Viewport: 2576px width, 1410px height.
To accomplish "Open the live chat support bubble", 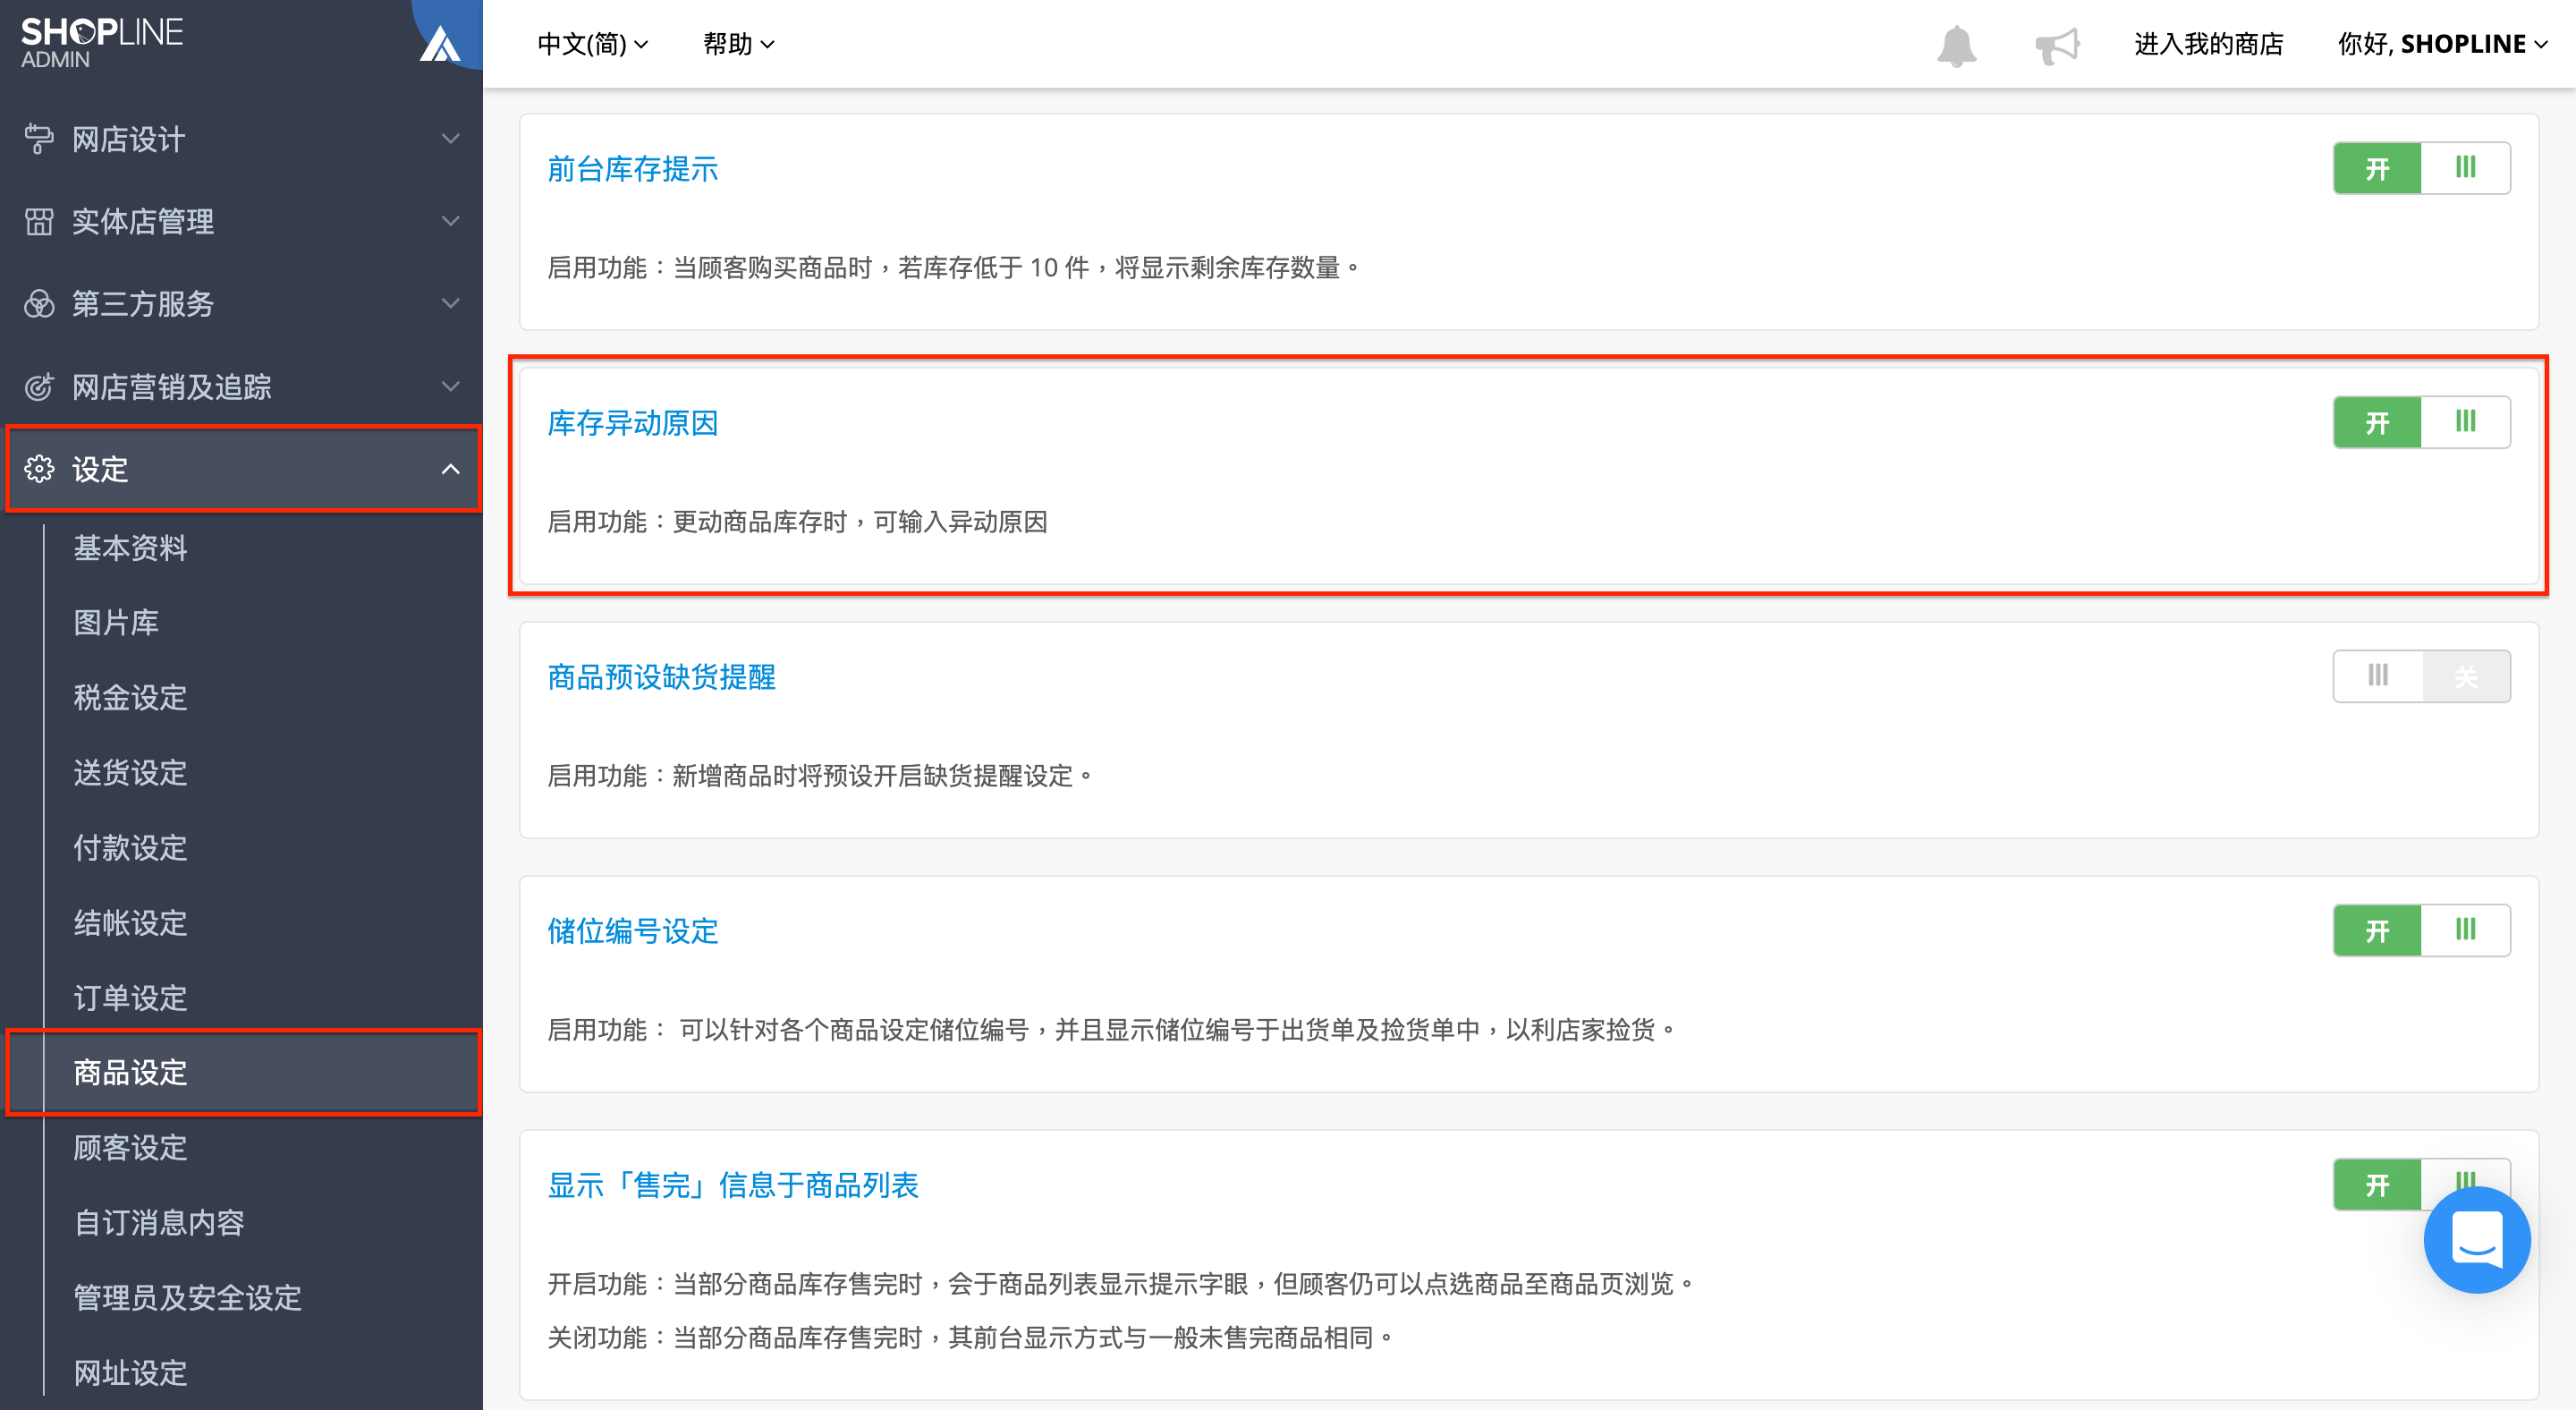I will (x=2476, y=1240).
